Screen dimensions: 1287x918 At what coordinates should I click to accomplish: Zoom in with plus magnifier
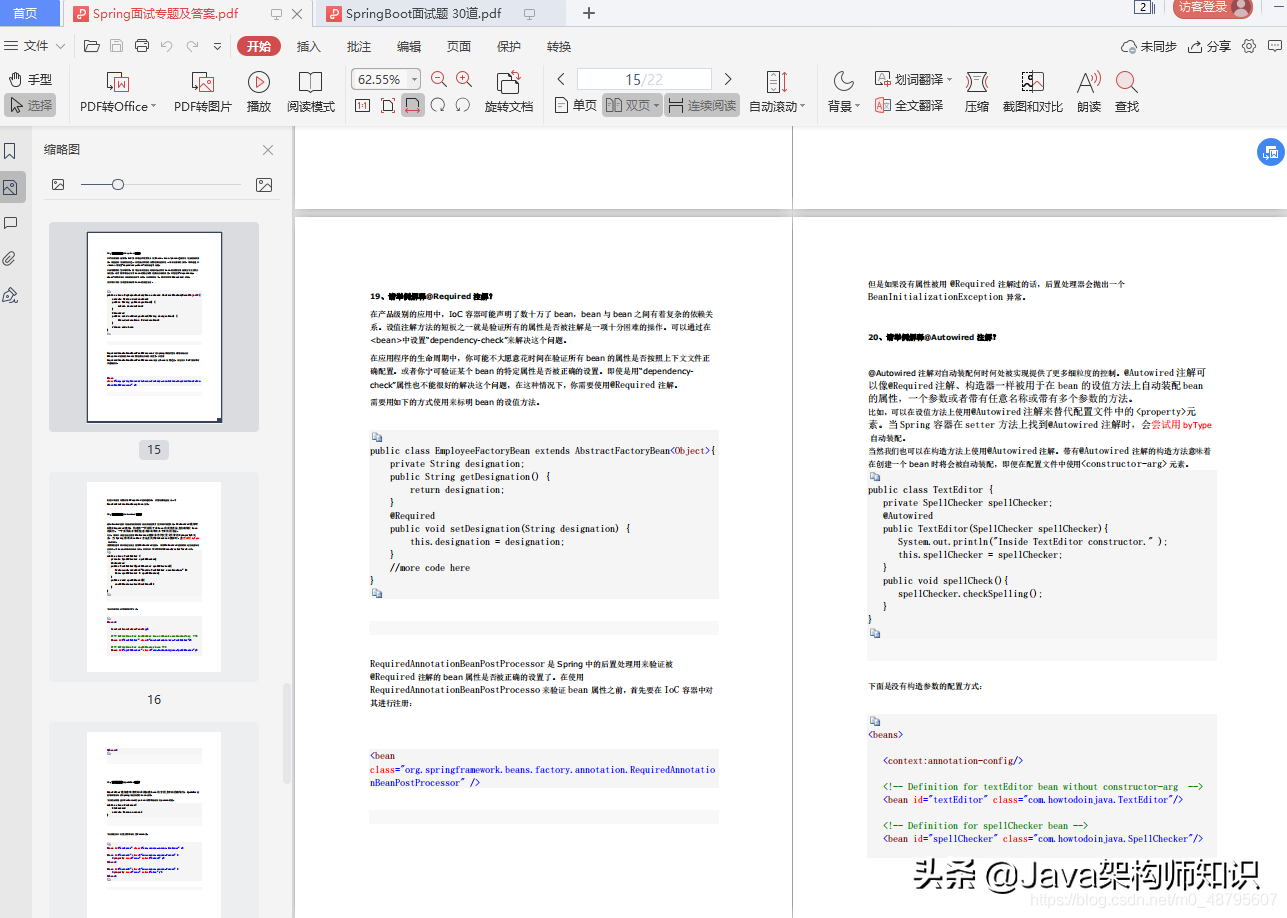(x=464, y=79)
